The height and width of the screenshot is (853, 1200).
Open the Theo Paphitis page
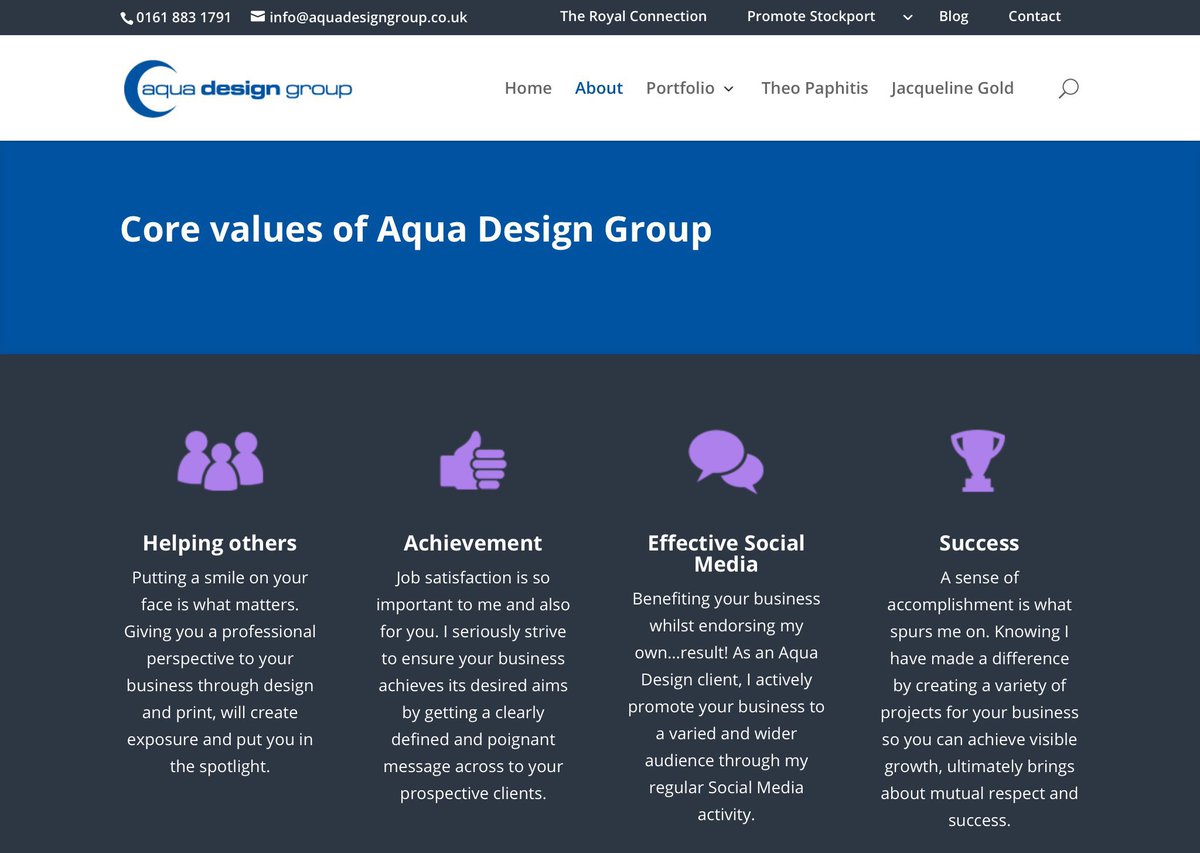pos(815,88)
